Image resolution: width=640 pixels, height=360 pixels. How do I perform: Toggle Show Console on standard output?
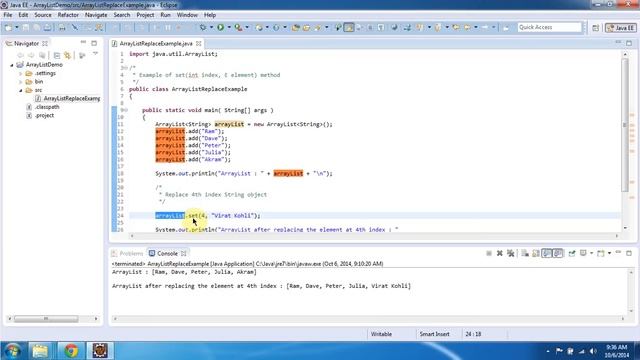pyautogui.click(x=547, y=253)
